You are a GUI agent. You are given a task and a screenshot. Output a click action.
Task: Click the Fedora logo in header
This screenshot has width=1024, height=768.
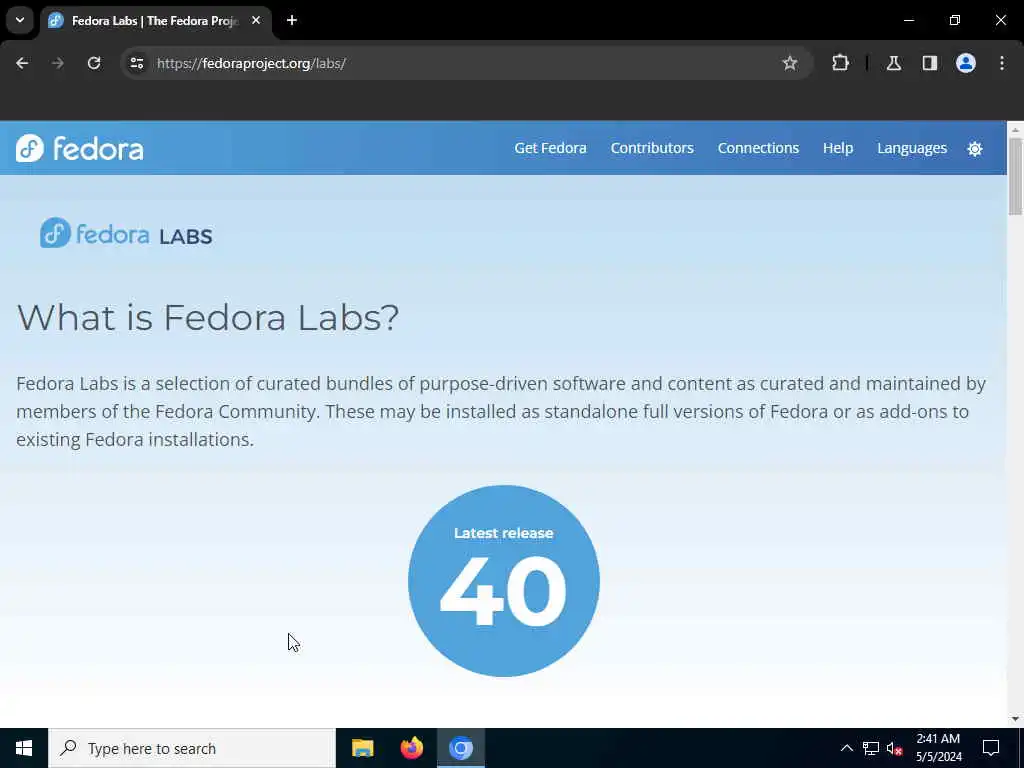coord(80,148)
